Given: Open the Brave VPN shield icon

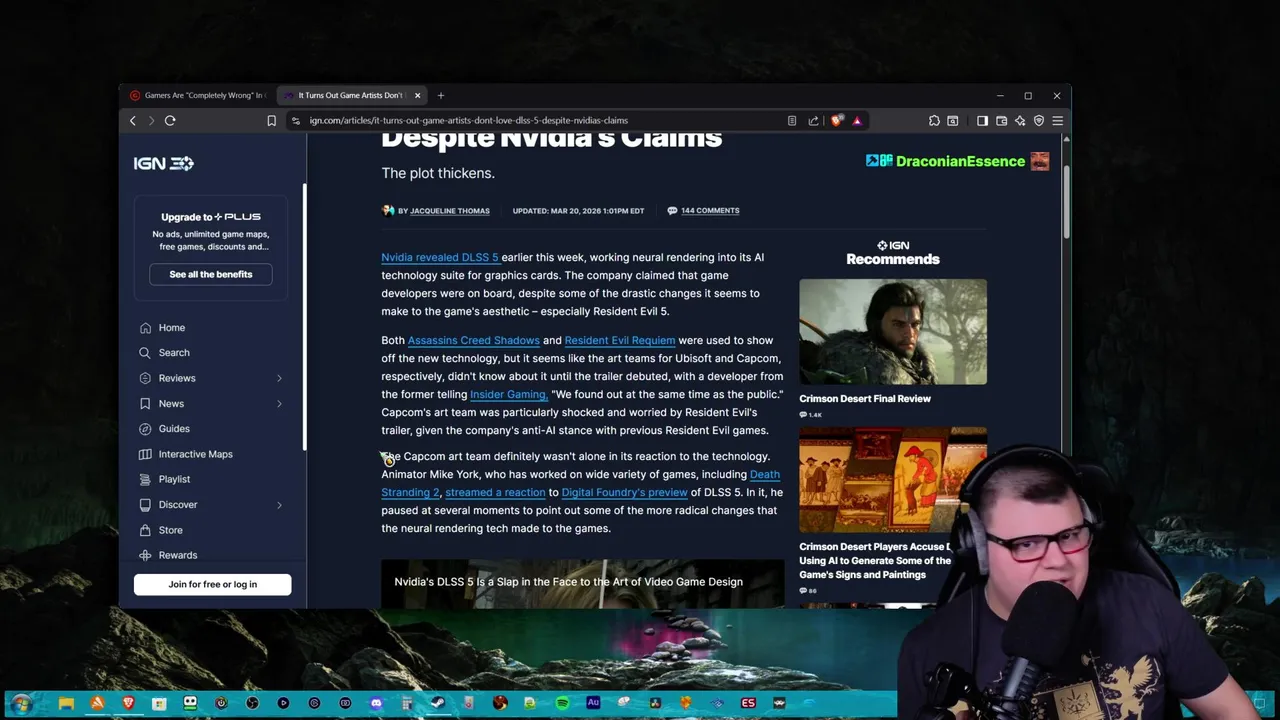Looking at the screenshot, I should [x=1039, y=121].
